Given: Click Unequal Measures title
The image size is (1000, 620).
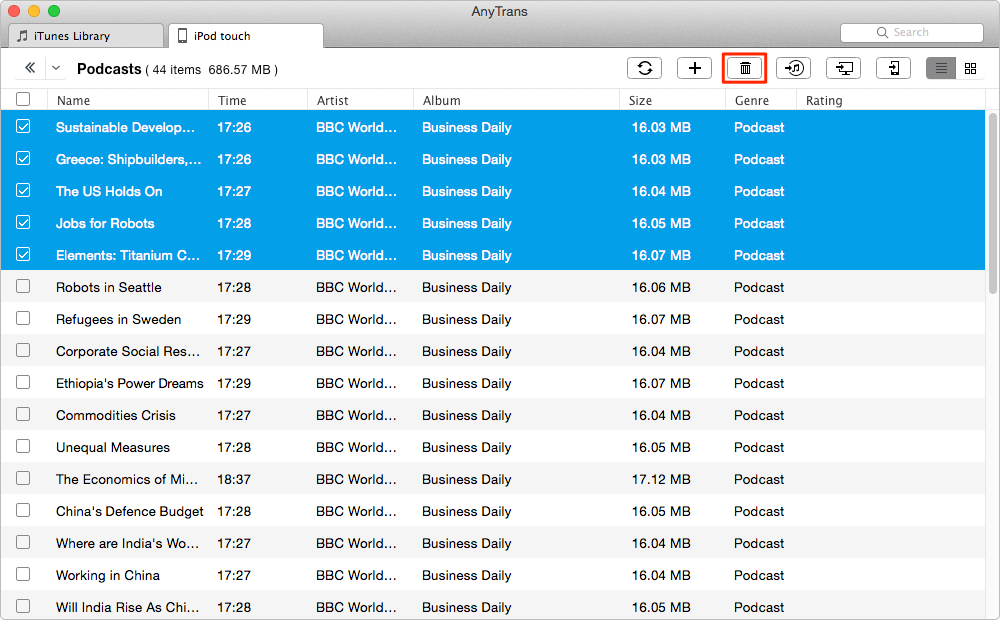Looking at the screenshot, I should (113, 447).
